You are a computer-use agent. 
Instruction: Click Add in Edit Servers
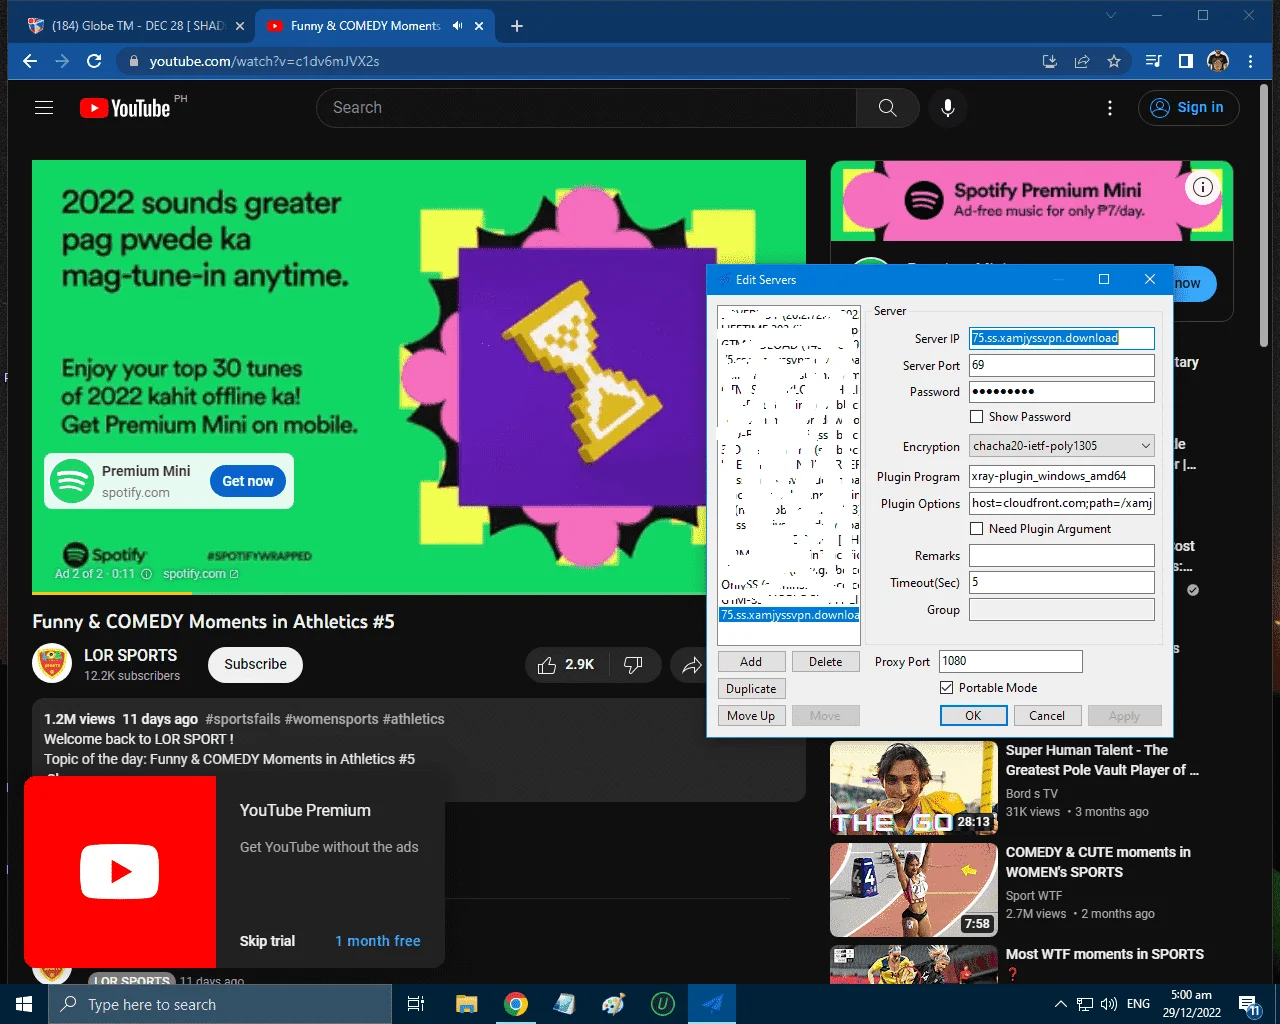tap(751, 662)
